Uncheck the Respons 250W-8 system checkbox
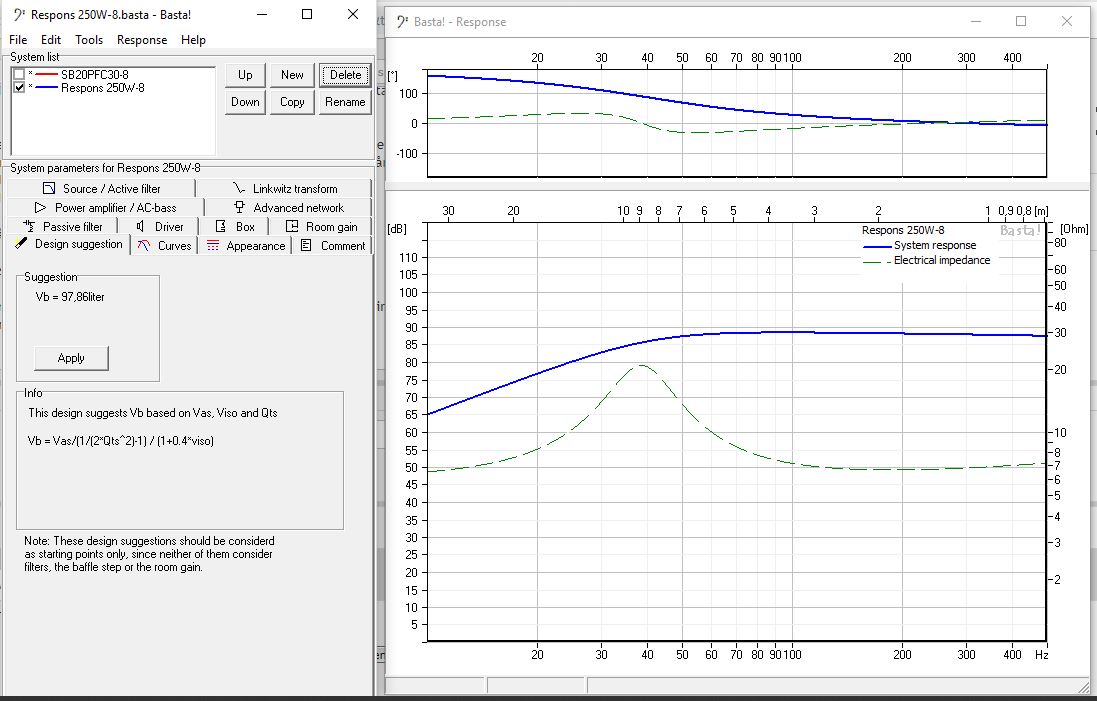1097x701 pixels. tap(19, 88)
